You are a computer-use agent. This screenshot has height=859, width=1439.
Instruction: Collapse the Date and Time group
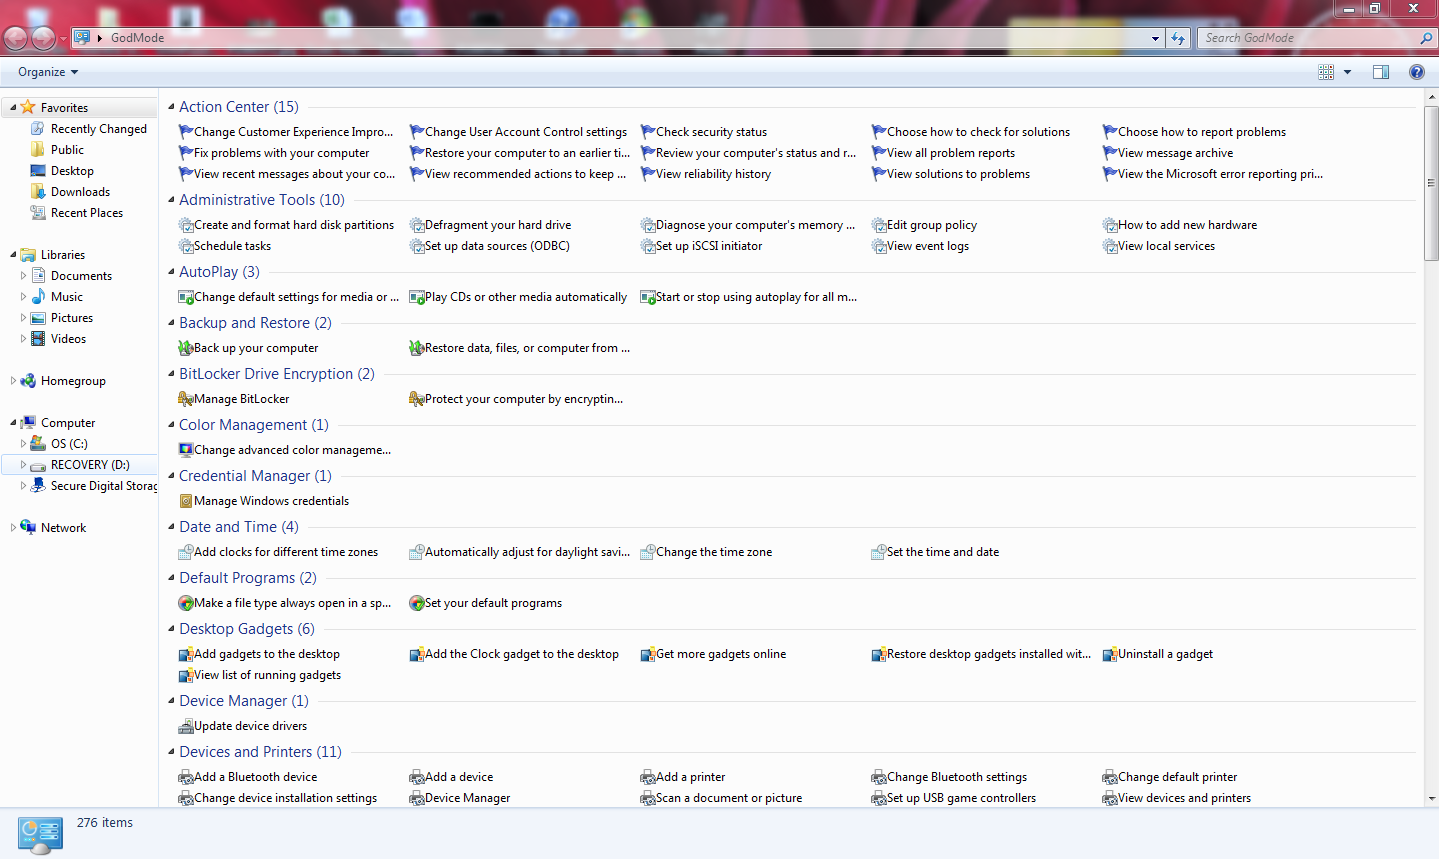click(x=171, y=527)
